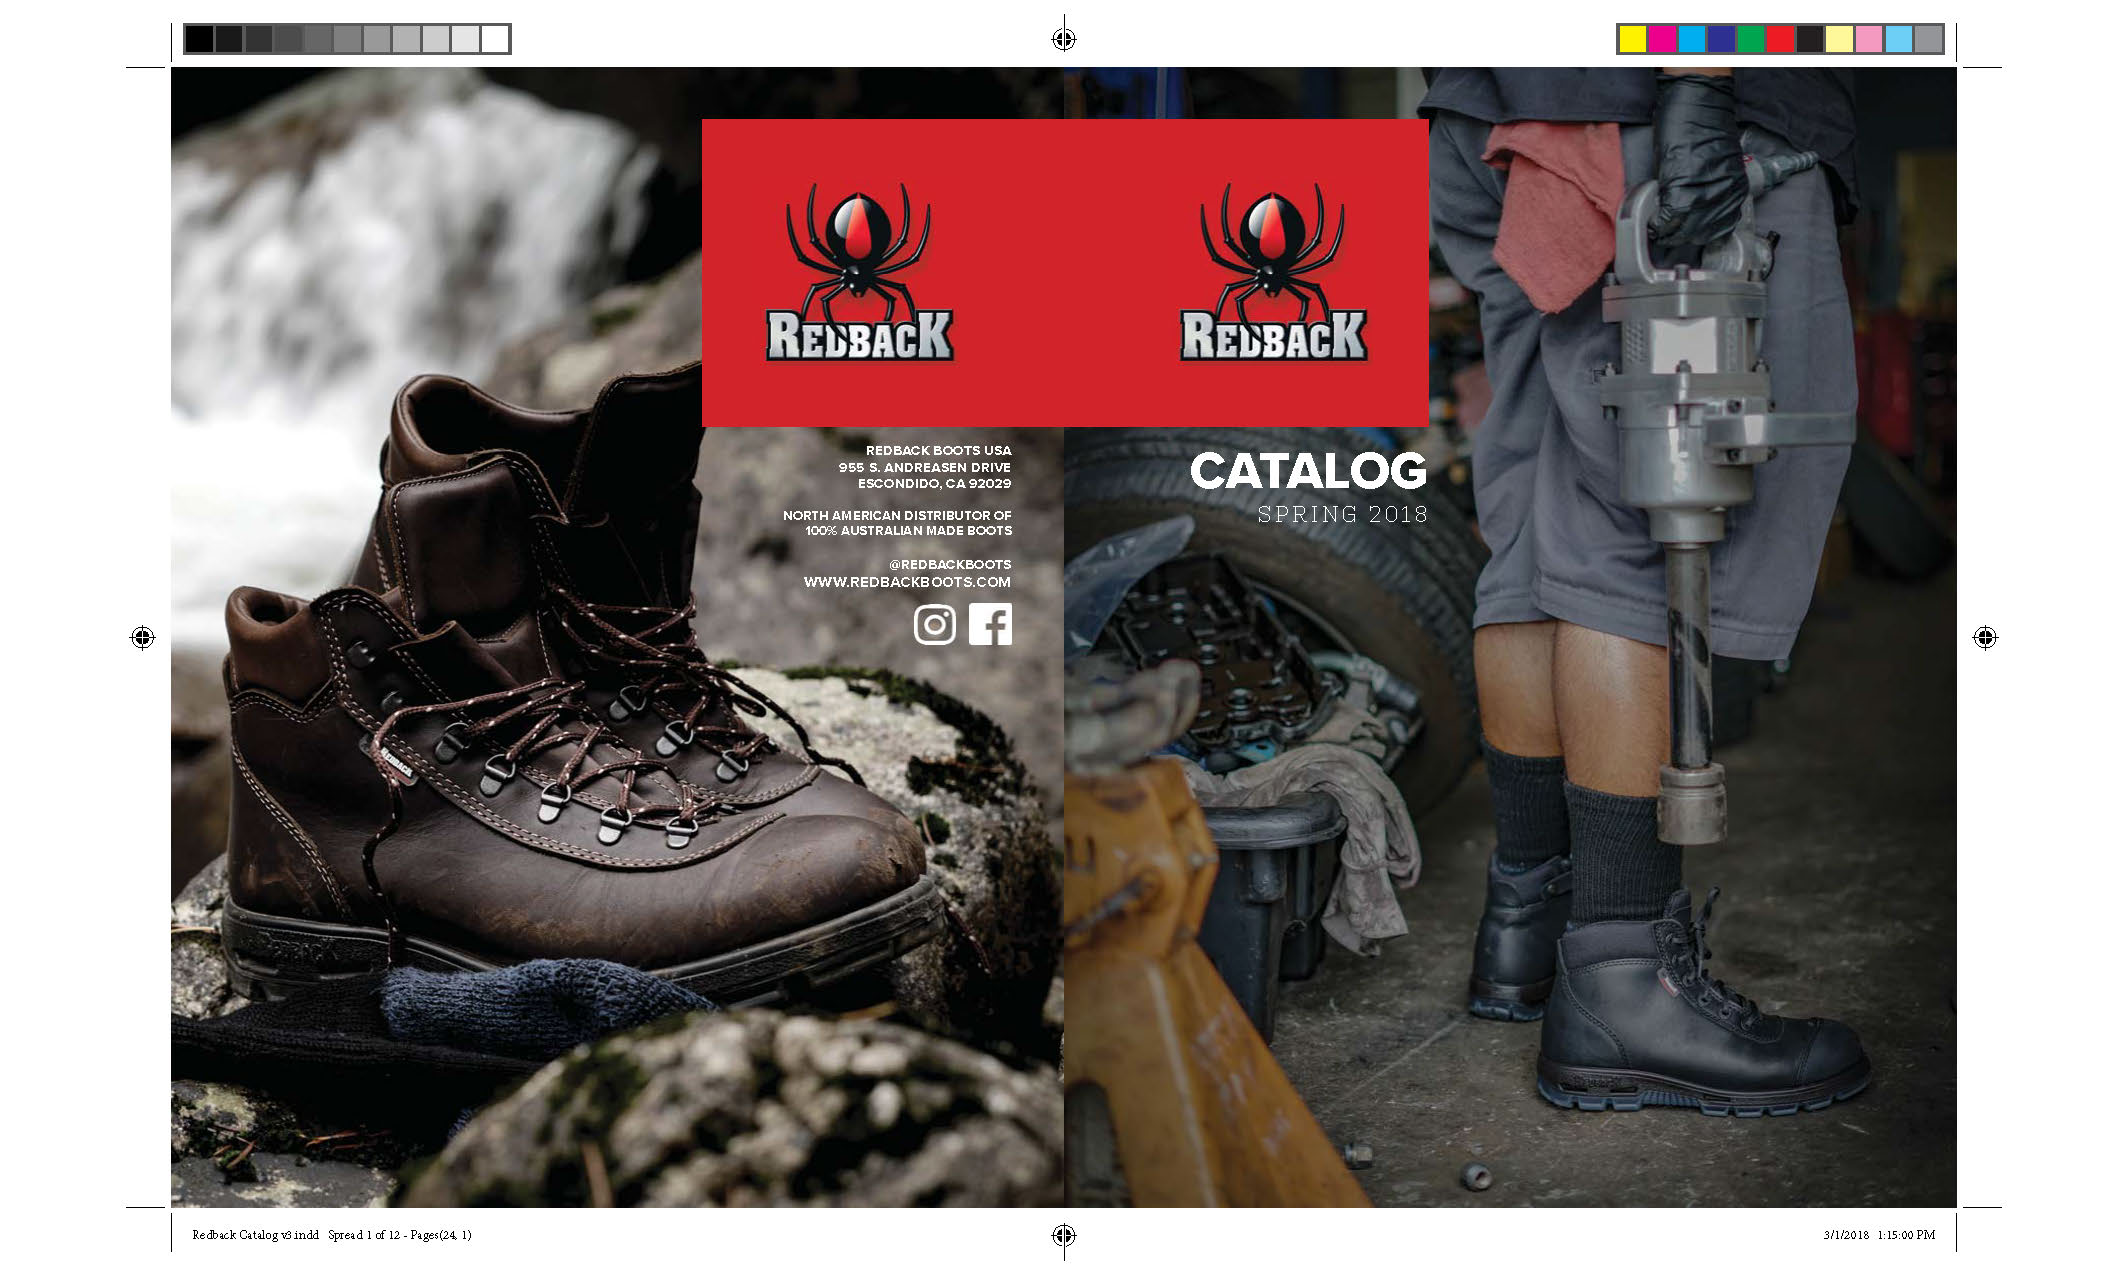Pick the white swatch in grayscale bar
2128x1275 pixels.
pyautogui.click(x=495, y=39)
